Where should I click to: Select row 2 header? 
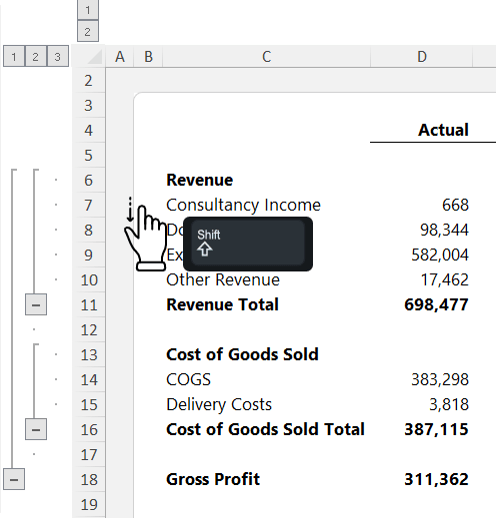point(89,81)
